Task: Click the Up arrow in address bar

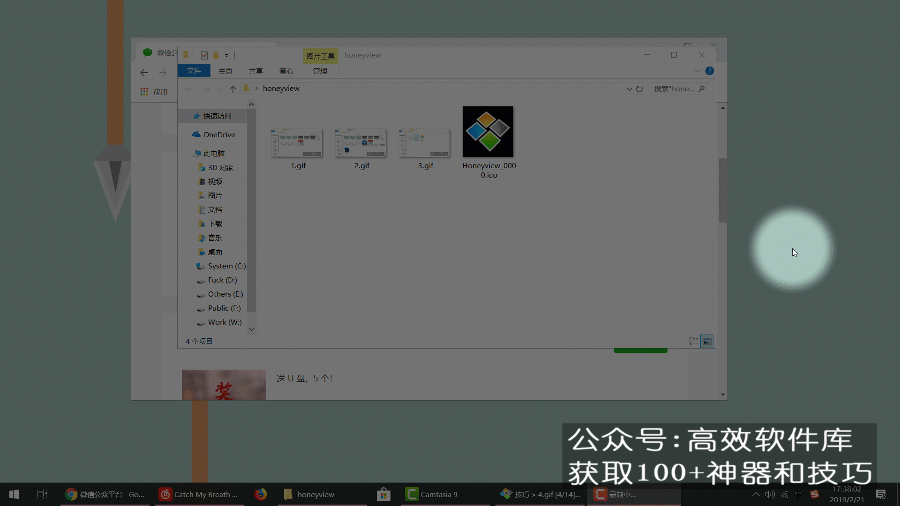Action: click(x=233, y=89)
